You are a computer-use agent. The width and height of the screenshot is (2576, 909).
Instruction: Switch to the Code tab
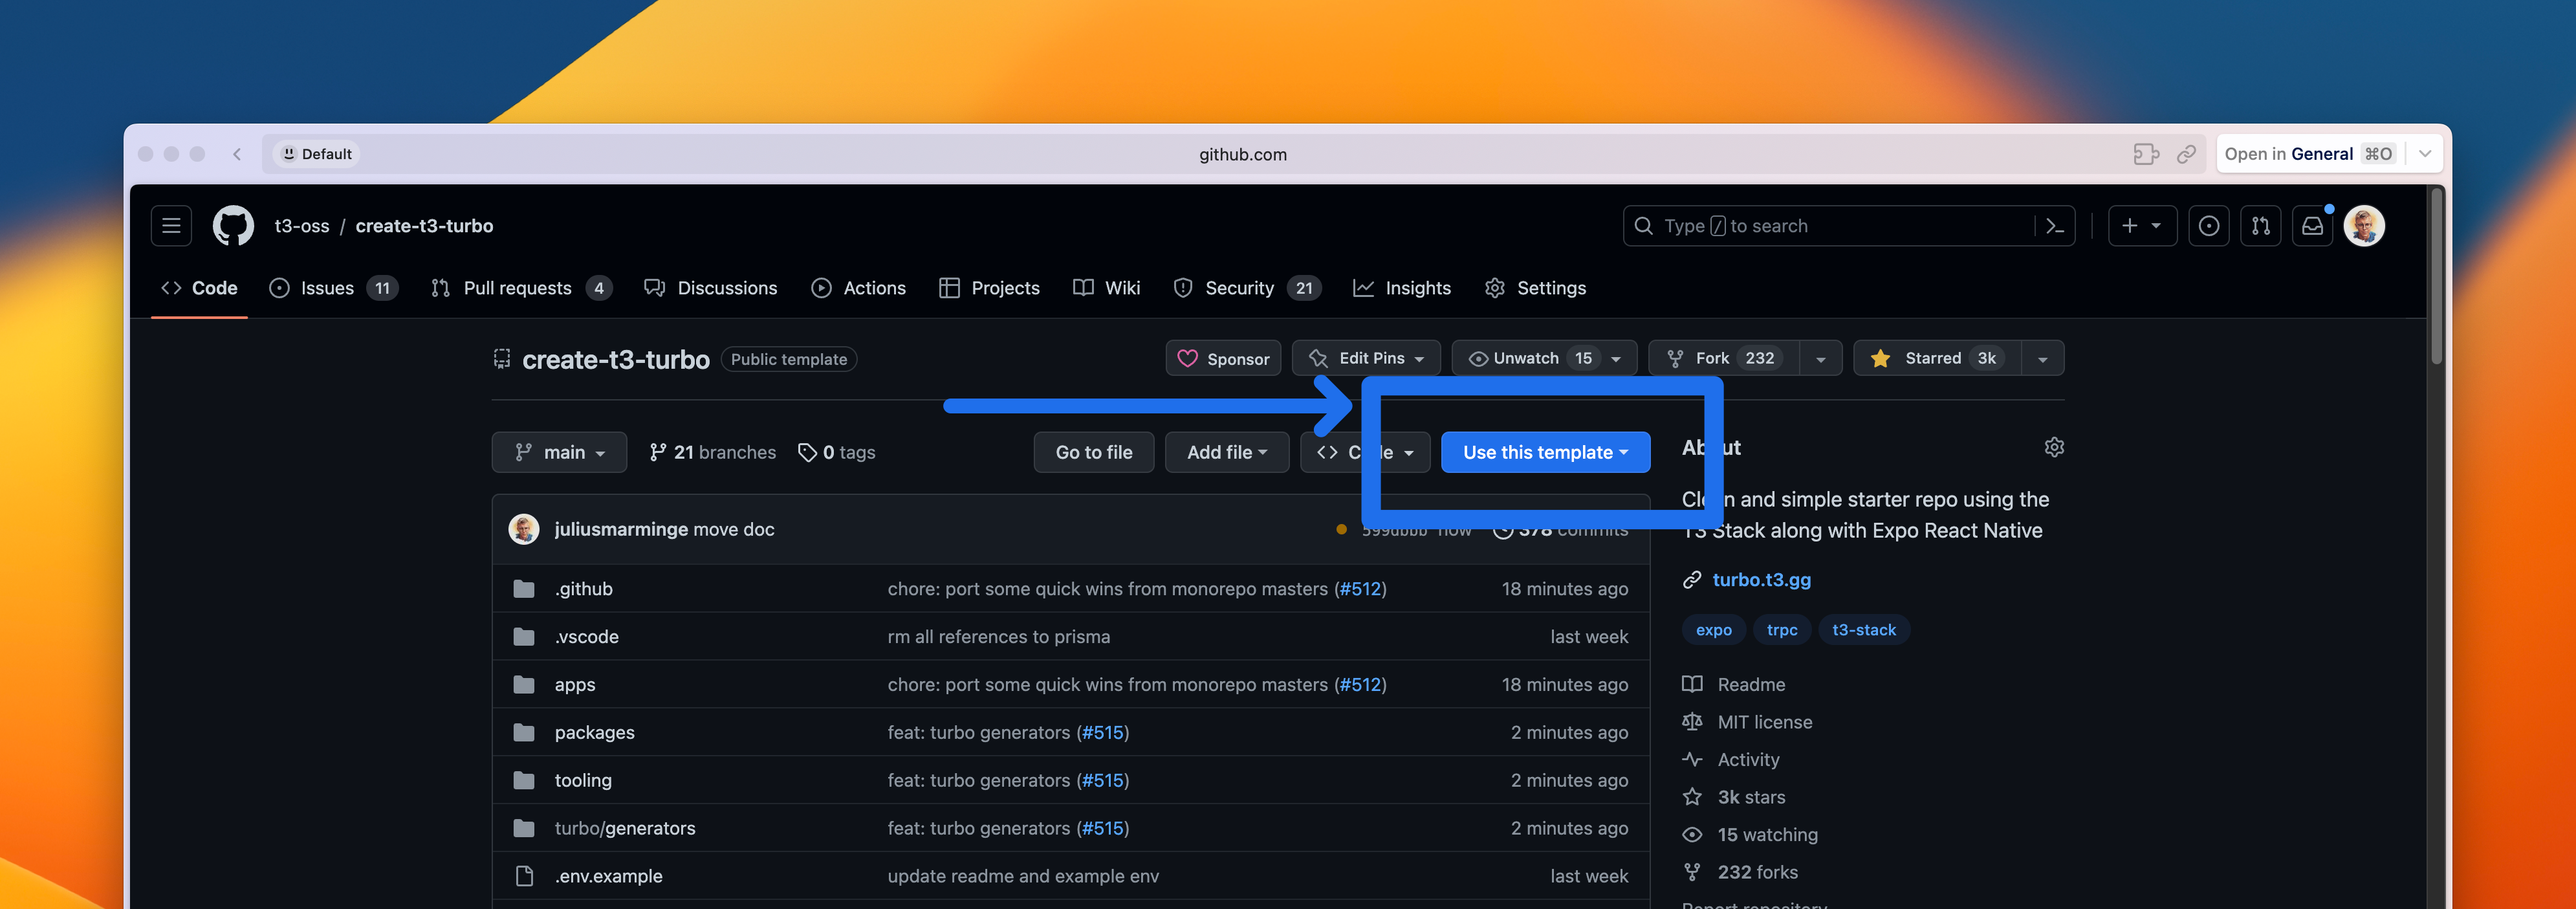[x=199, y=288]
